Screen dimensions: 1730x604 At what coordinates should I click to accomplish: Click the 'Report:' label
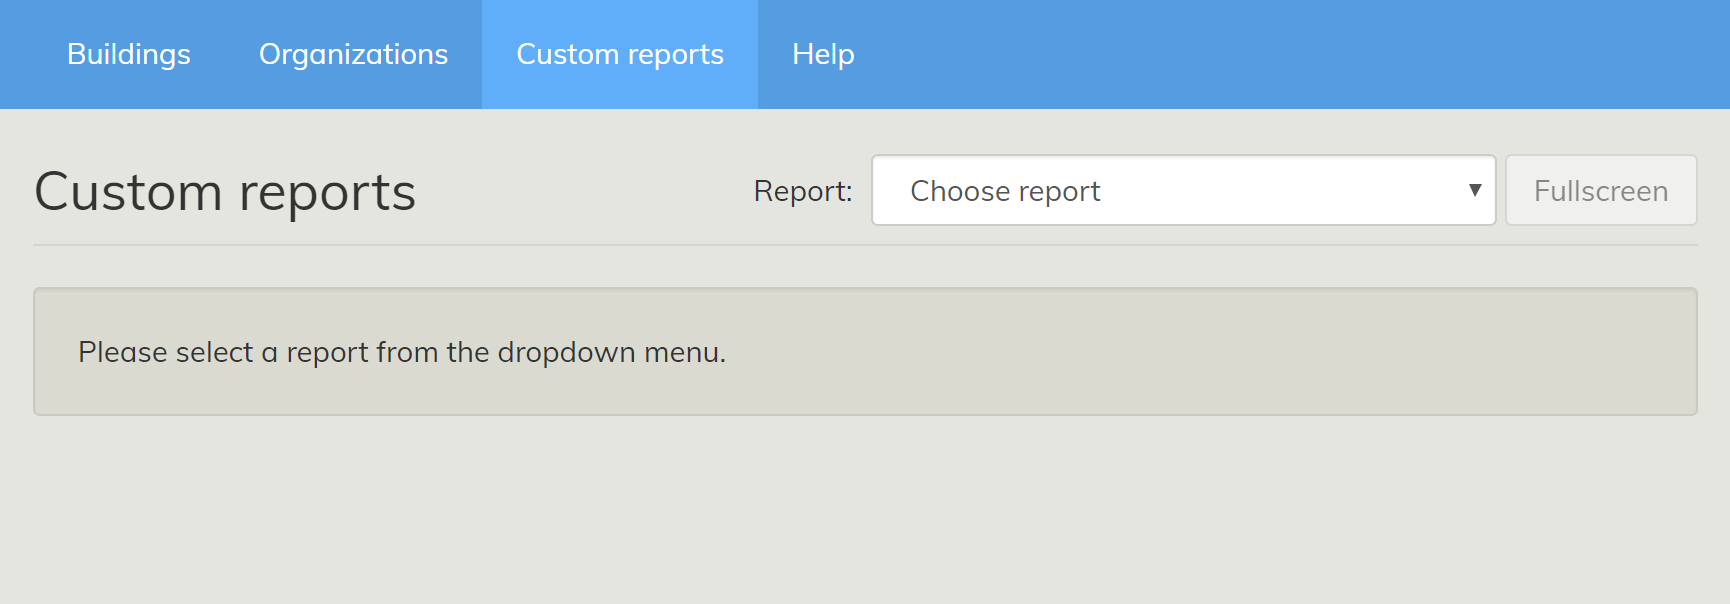pyautogui.click(x=803, y=191)
